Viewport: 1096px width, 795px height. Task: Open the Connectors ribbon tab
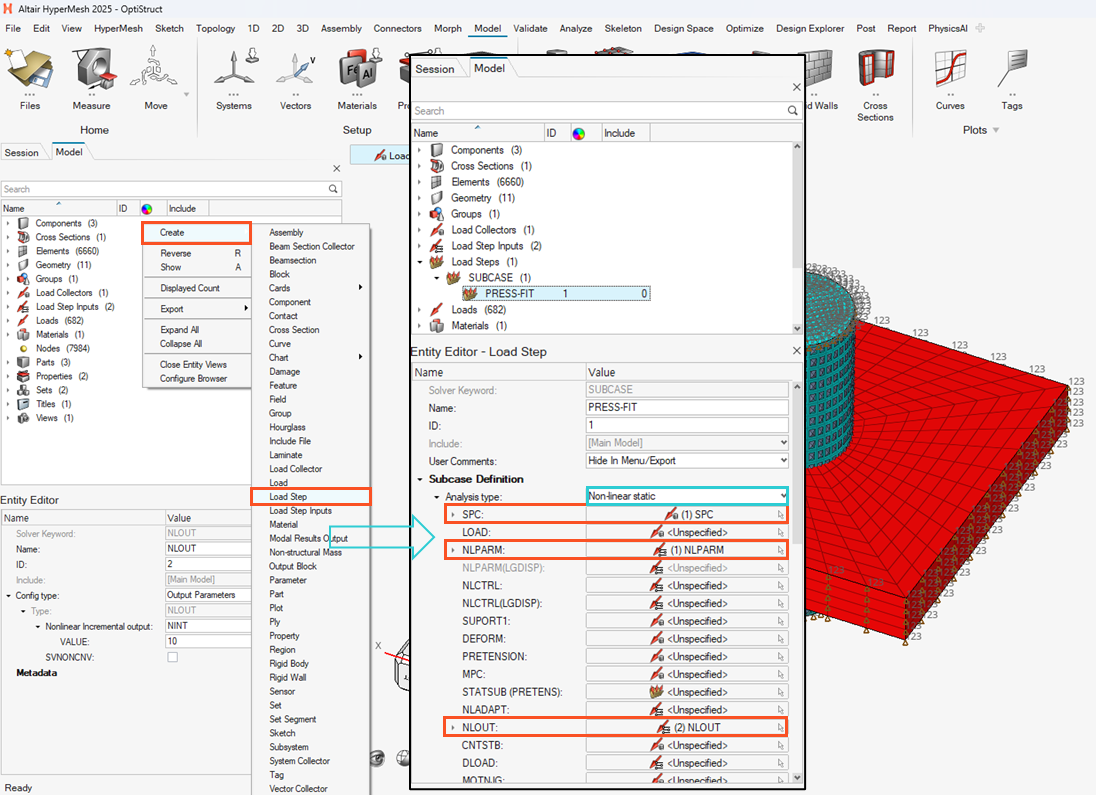click(x=398, y=29)
